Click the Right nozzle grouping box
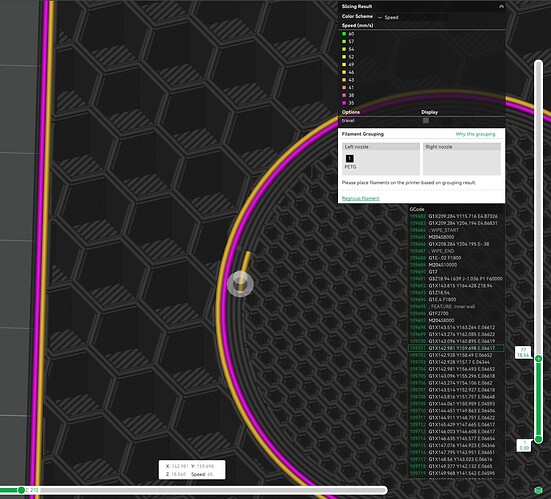Screen dimensions: 551x499 point(462,158)
